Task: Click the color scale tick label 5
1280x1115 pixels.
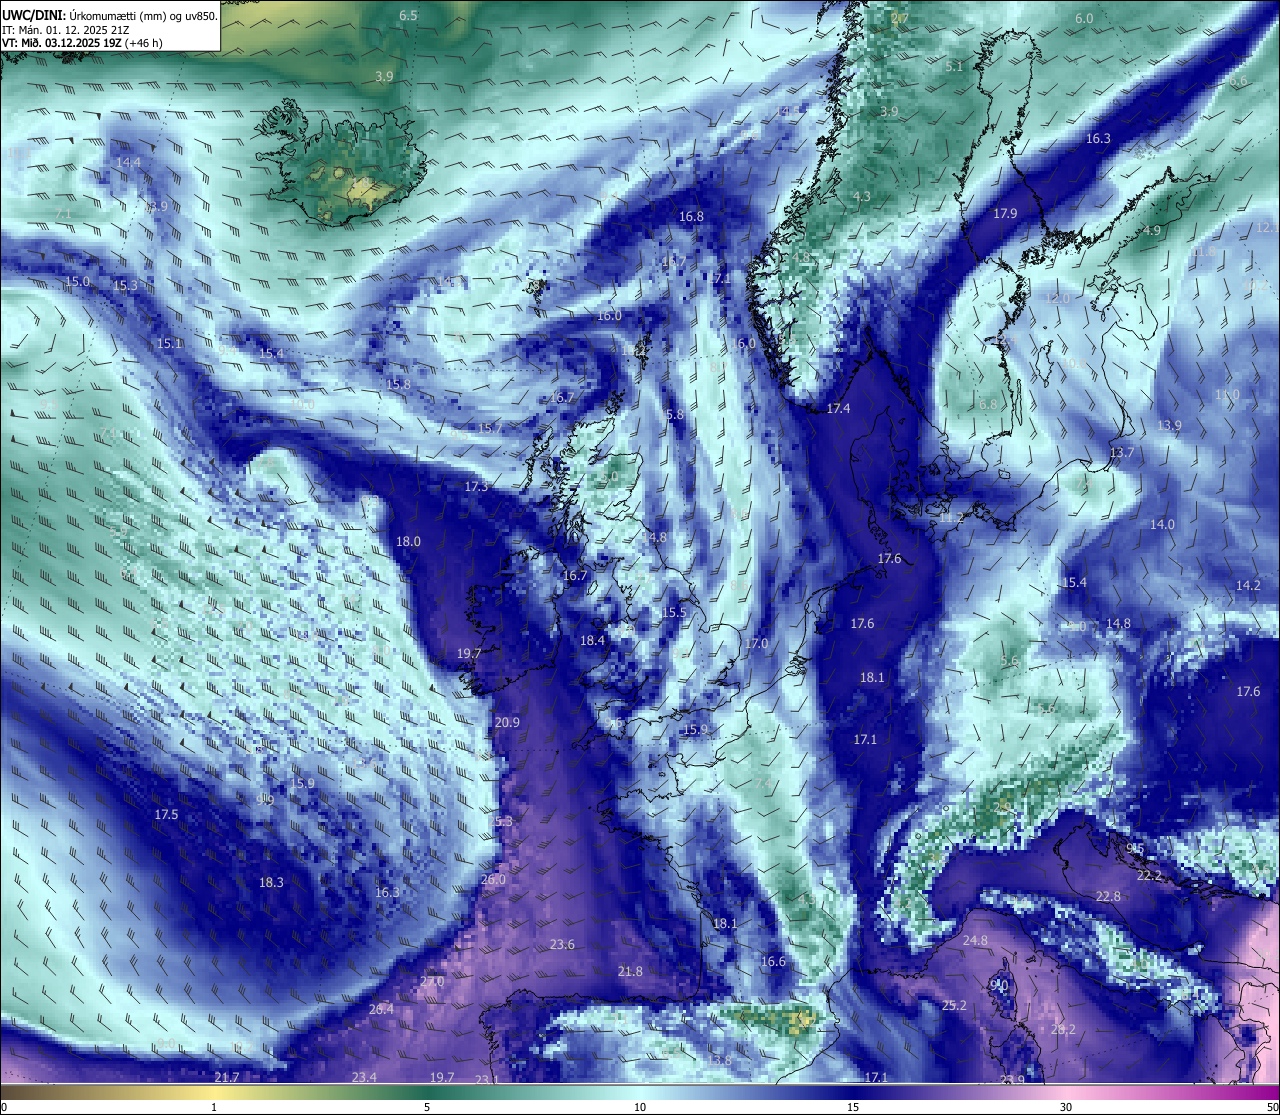Action: point(427,1107)
